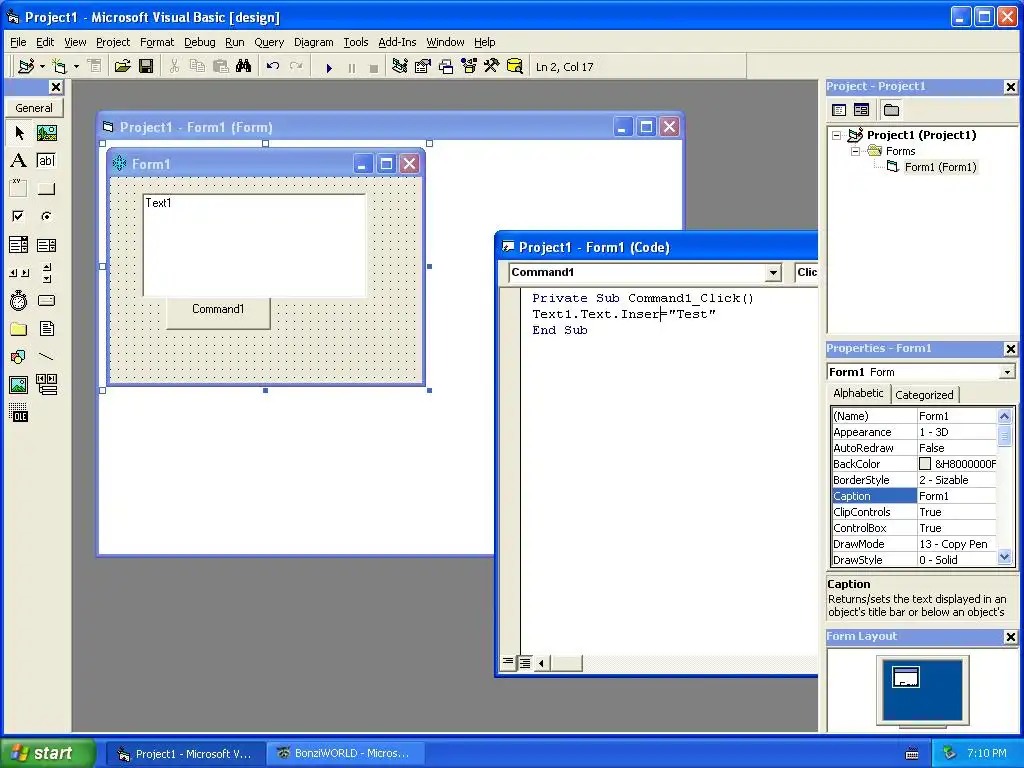Click the Add Standard EXE Project toolbar icon

26,66
